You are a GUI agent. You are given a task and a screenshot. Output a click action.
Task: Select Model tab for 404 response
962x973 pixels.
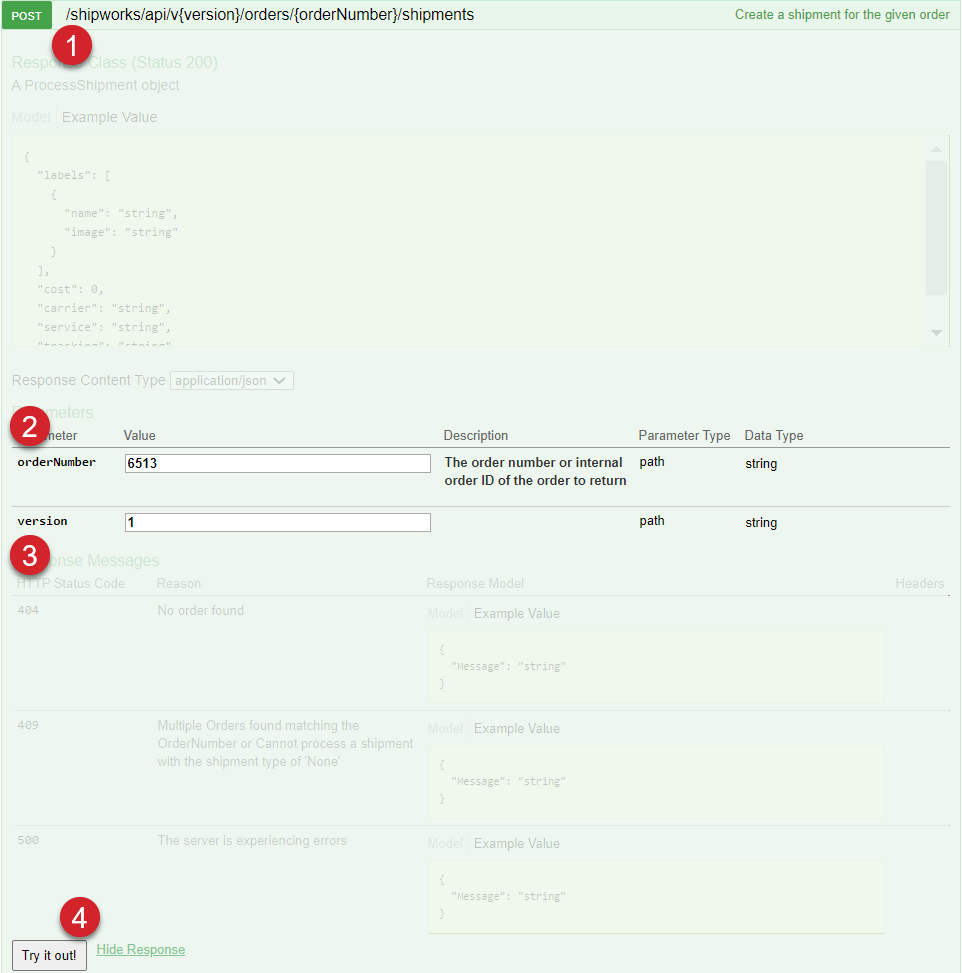point(445,614)
